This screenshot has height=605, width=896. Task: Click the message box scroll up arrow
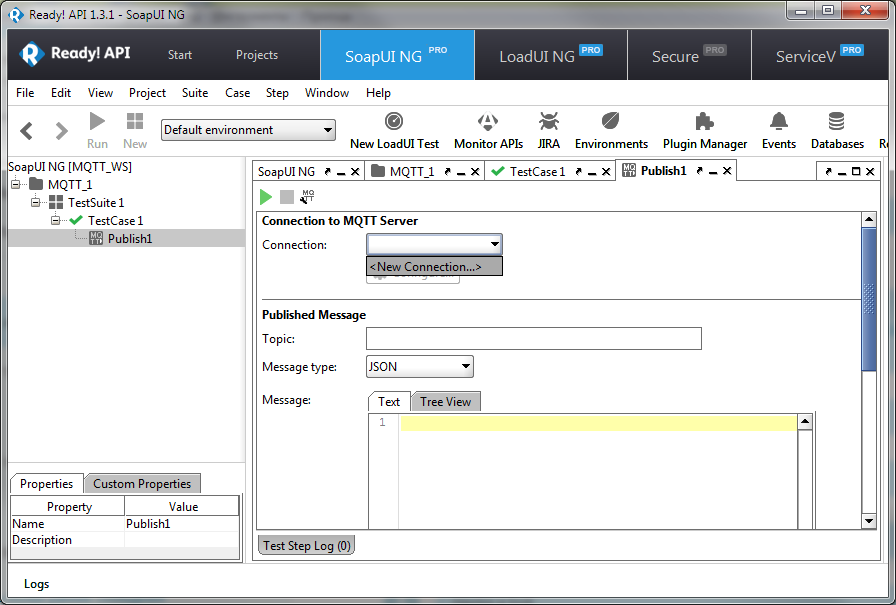point(805,422)
